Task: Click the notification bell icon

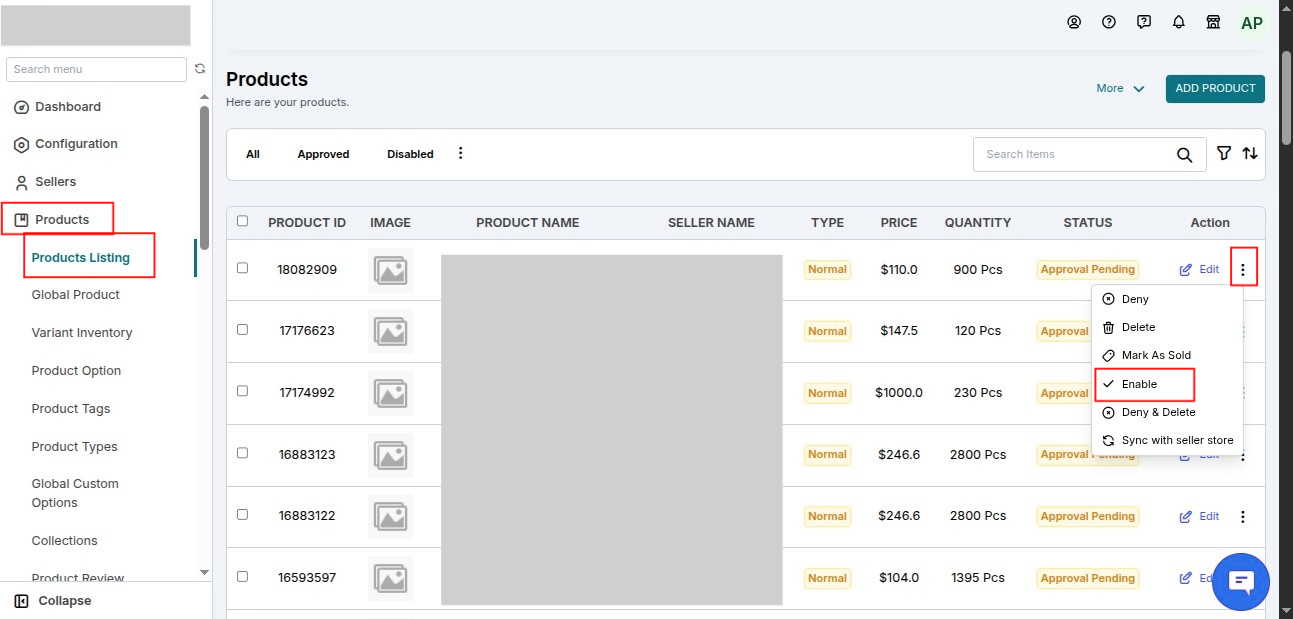Action: pyautogui.click(x=1179, y=22)
